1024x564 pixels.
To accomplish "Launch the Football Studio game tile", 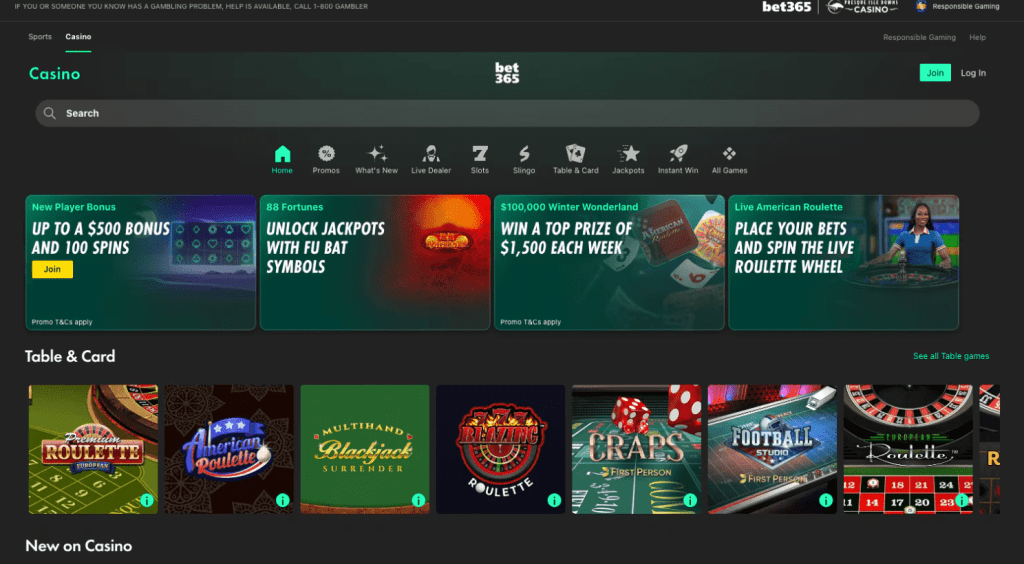I will click(x=773, y=449).
